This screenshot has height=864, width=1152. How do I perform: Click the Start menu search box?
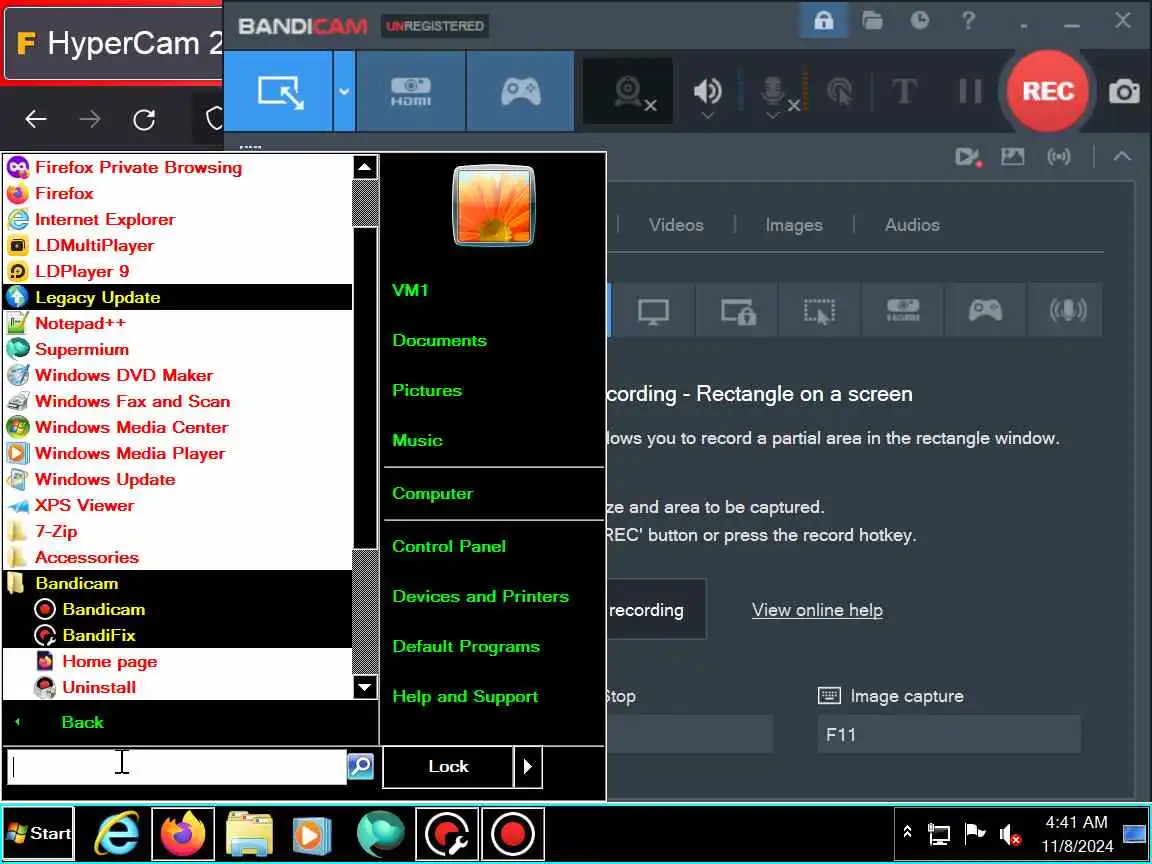pos(176,766)
